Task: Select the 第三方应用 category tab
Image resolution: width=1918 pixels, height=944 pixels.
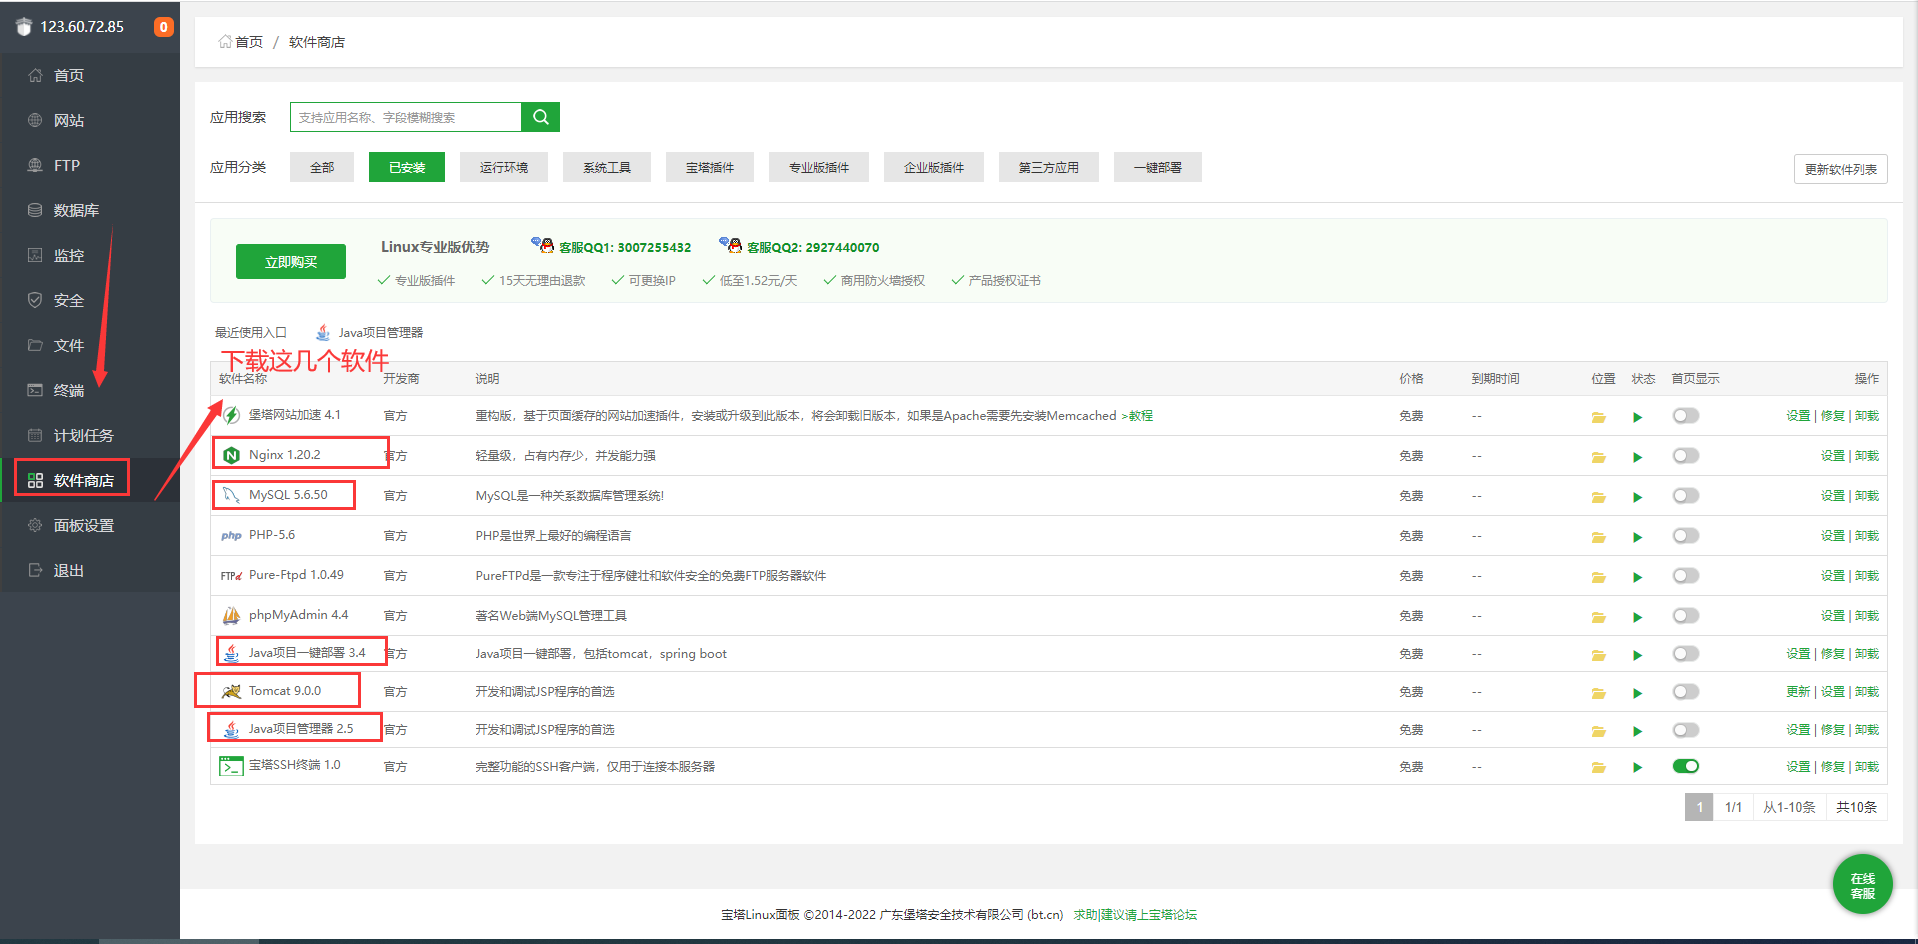Action: pos(1049,167)
